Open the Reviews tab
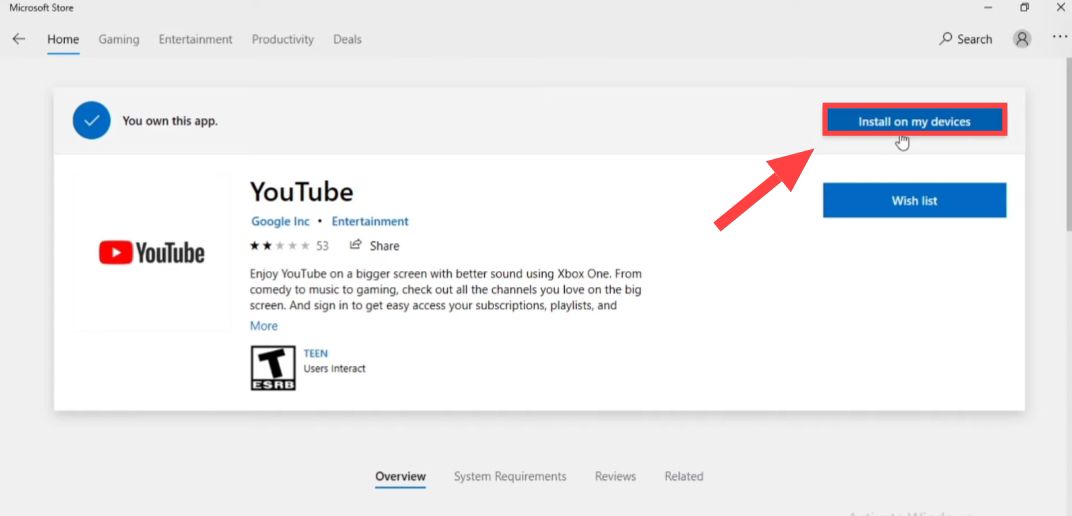 pyautogui.click(x=615, y=476)
